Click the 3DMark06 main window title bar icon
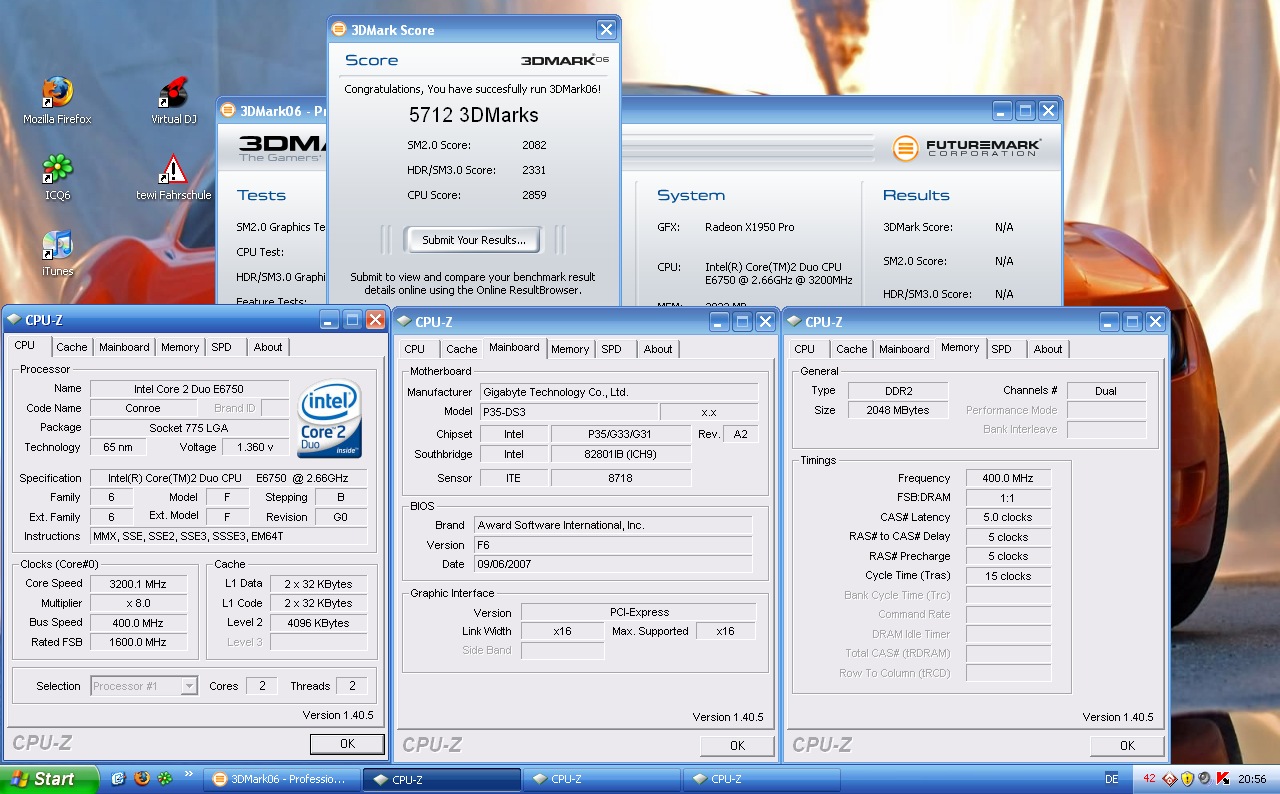The image size is (1280, 794). [x=228, y=110]
